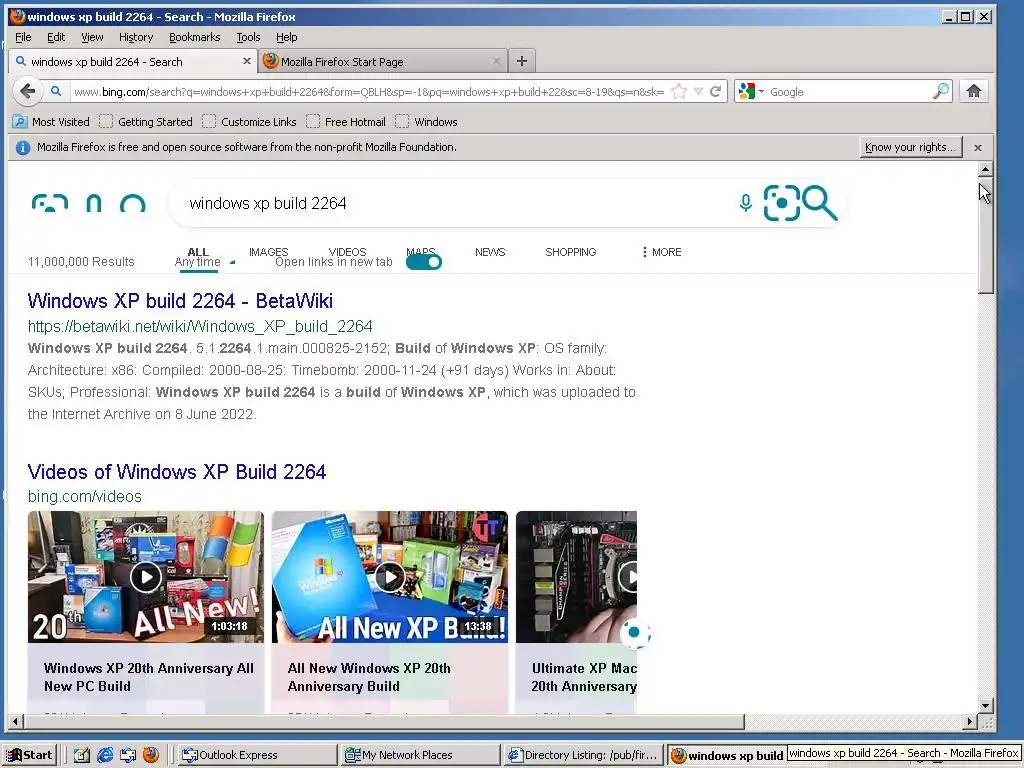Click vertical scrollbar up arrow

985,169
